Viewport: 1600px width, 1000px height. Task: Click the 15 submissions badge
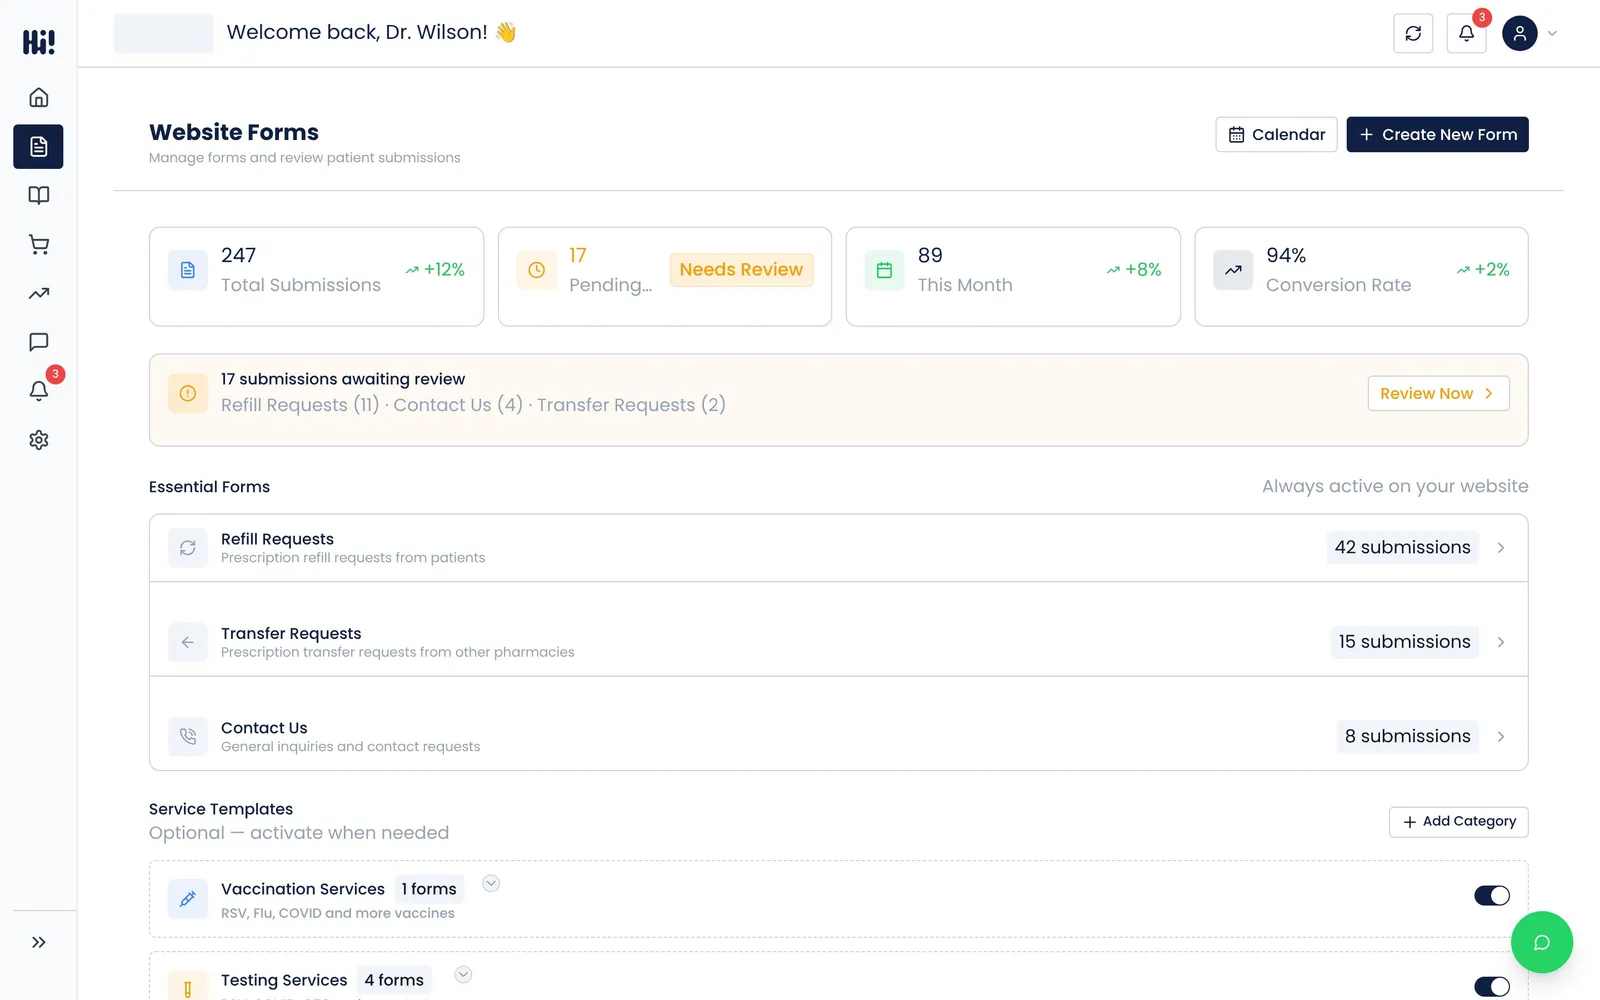pyautogui.click(x=1404, y=642)
